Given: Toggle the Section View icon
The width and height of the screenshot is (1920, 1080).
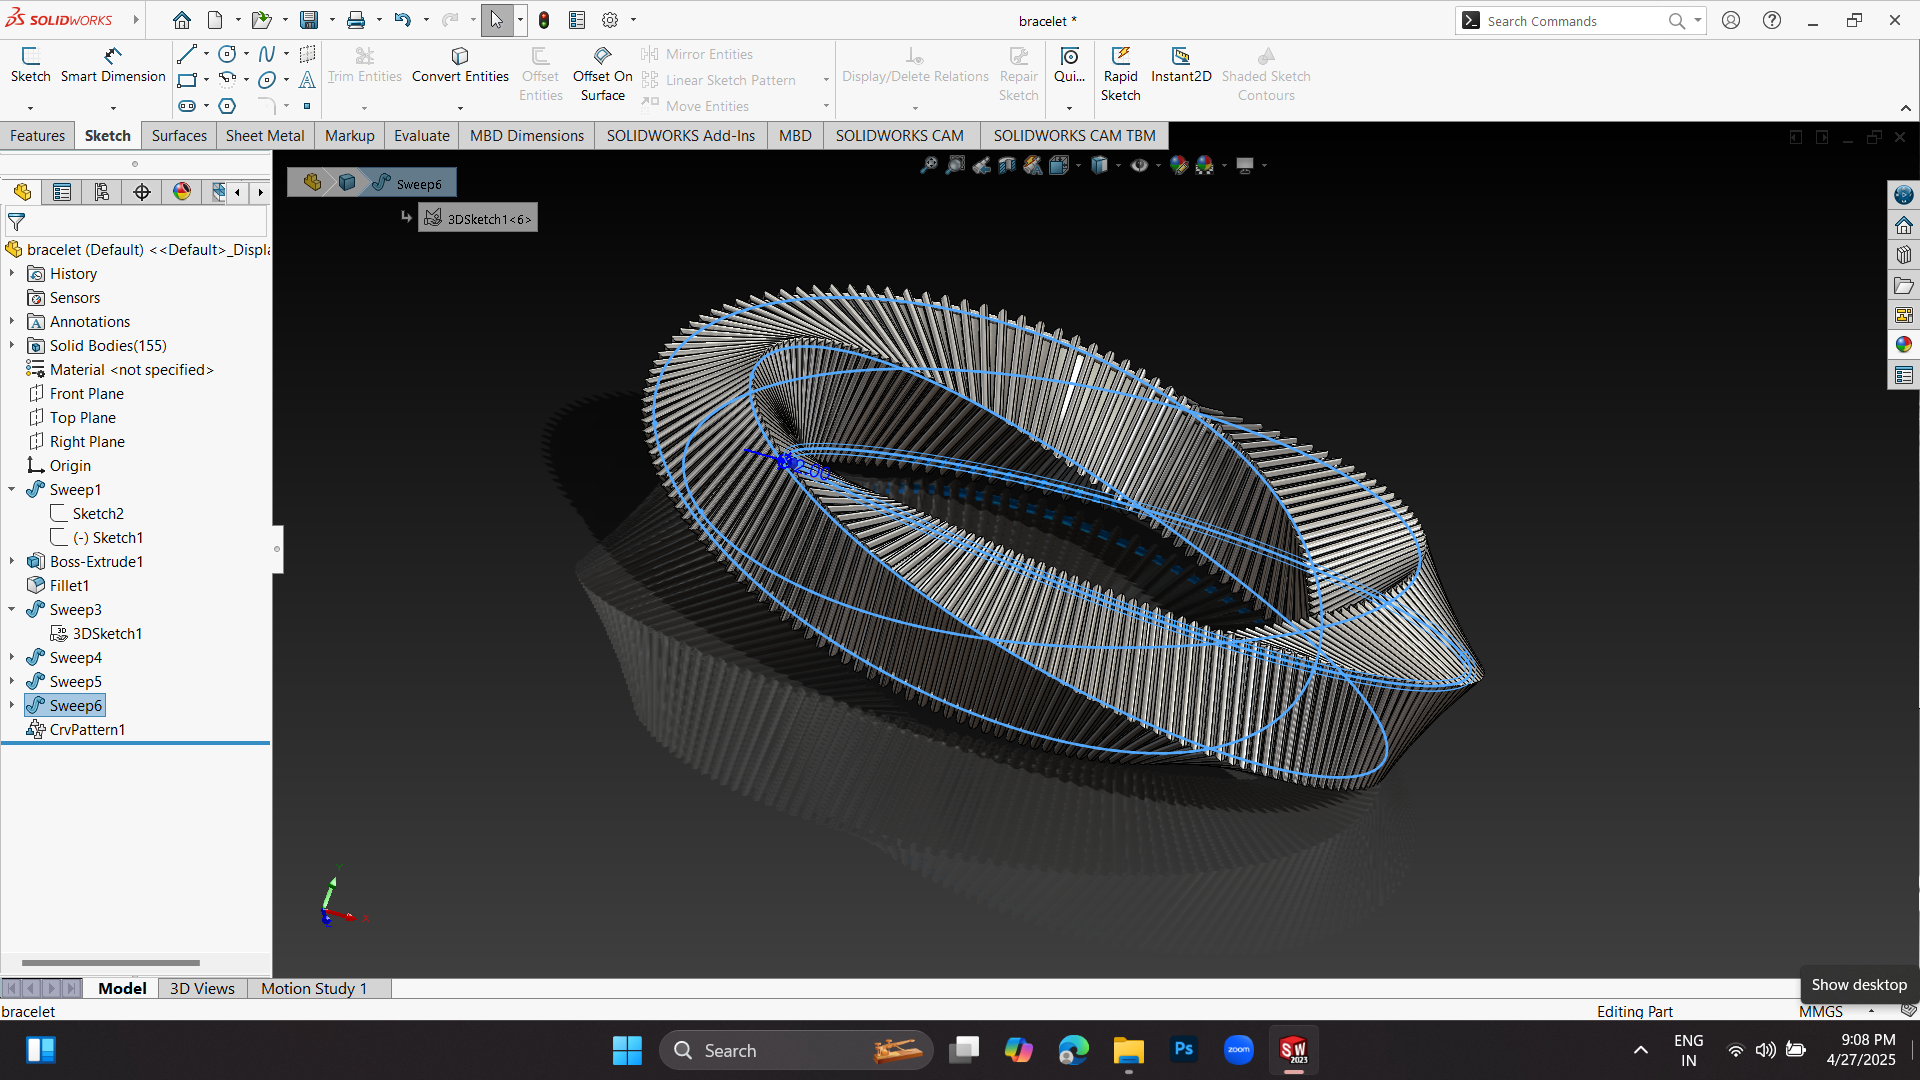Looking at the screenshot, I should [x=1007, y=165].
